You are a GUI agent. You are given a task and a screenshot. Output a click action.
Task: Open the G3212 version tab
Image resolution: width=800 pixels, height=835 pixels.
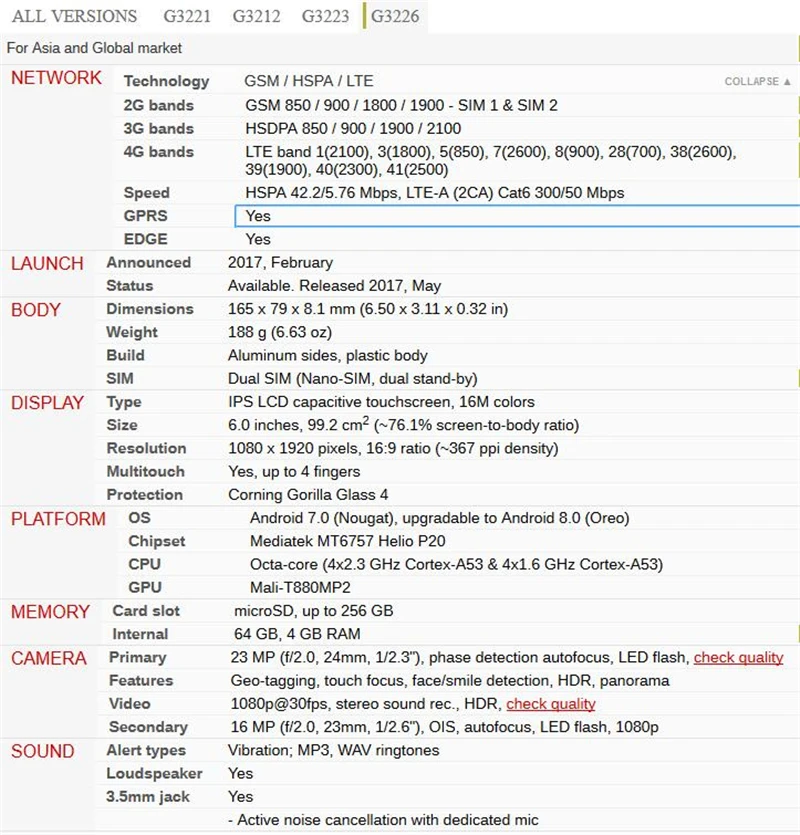pyautogui.click(x=256, y=16)
